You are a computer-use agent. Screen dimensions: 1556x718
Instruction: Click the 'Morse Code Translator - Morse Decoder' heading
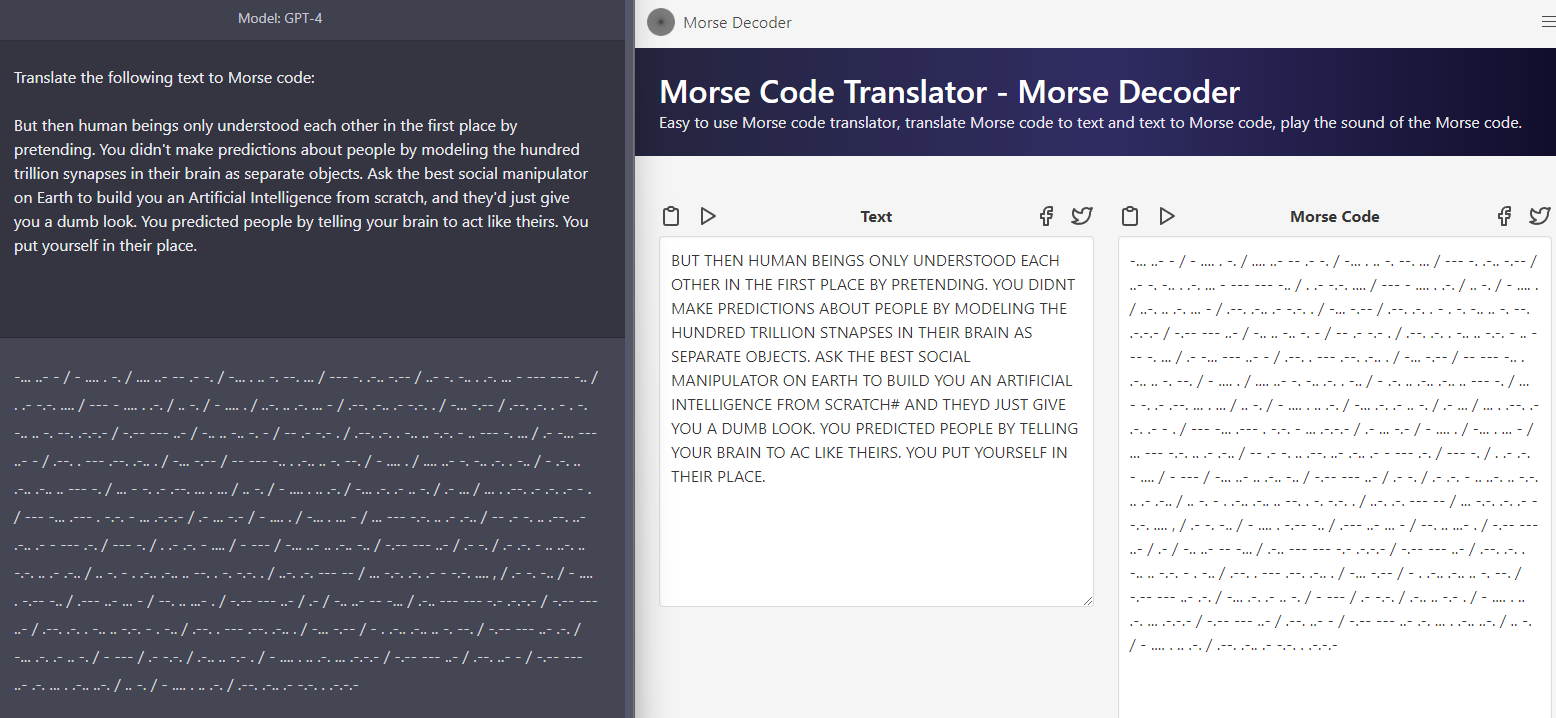[950, 92]
